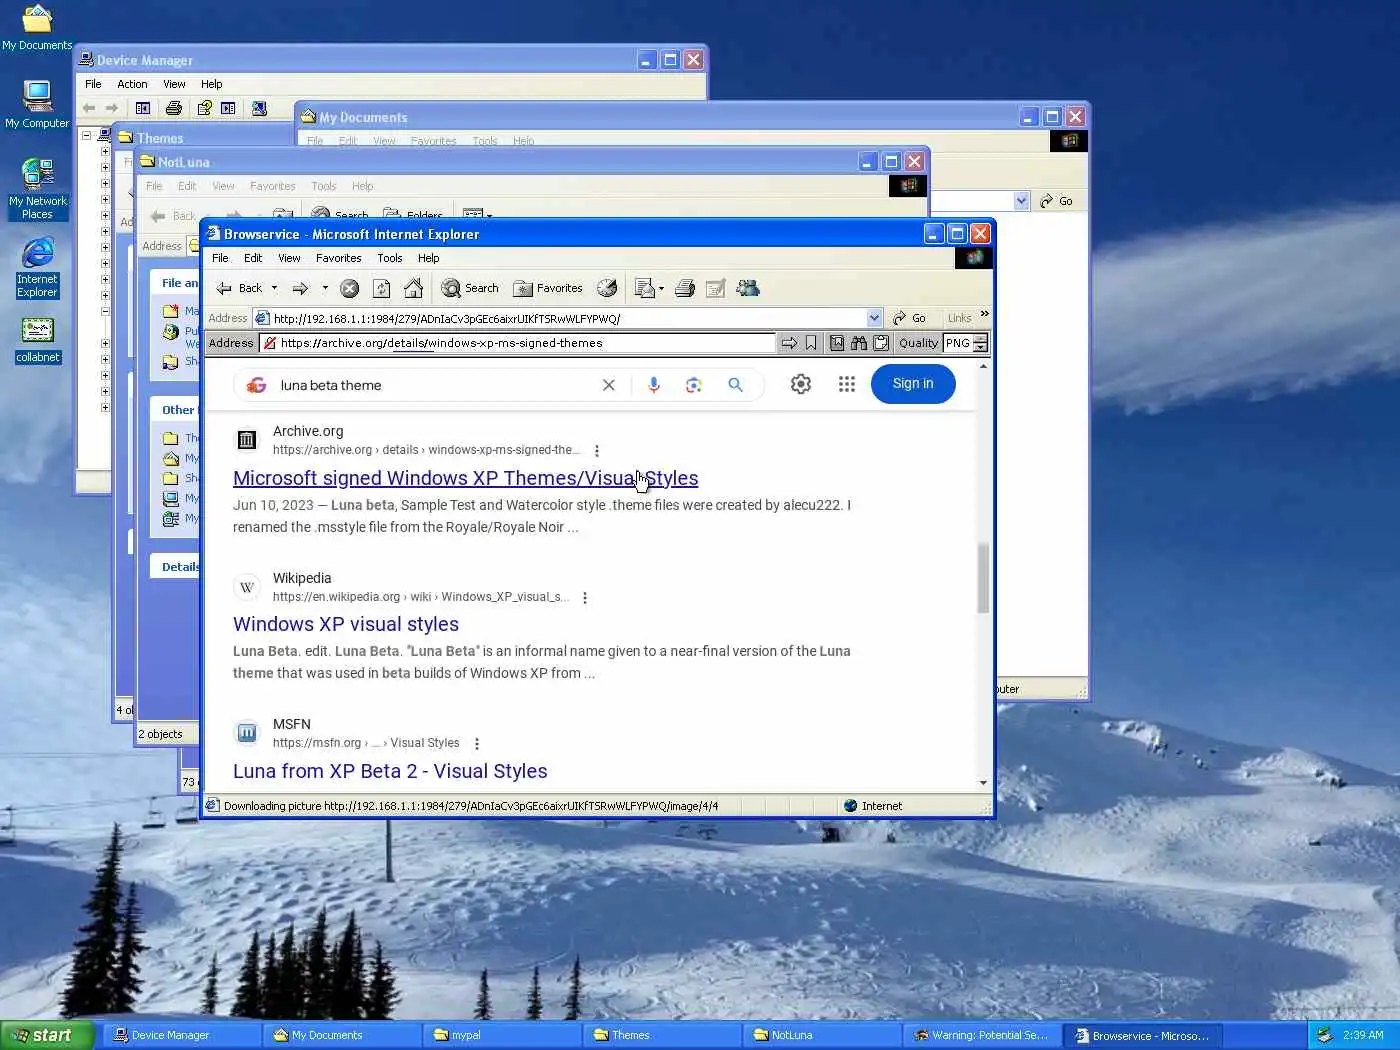Open the Mail icon dropdown arrow
This screenshot has height=1050, width=1400.
661,289
